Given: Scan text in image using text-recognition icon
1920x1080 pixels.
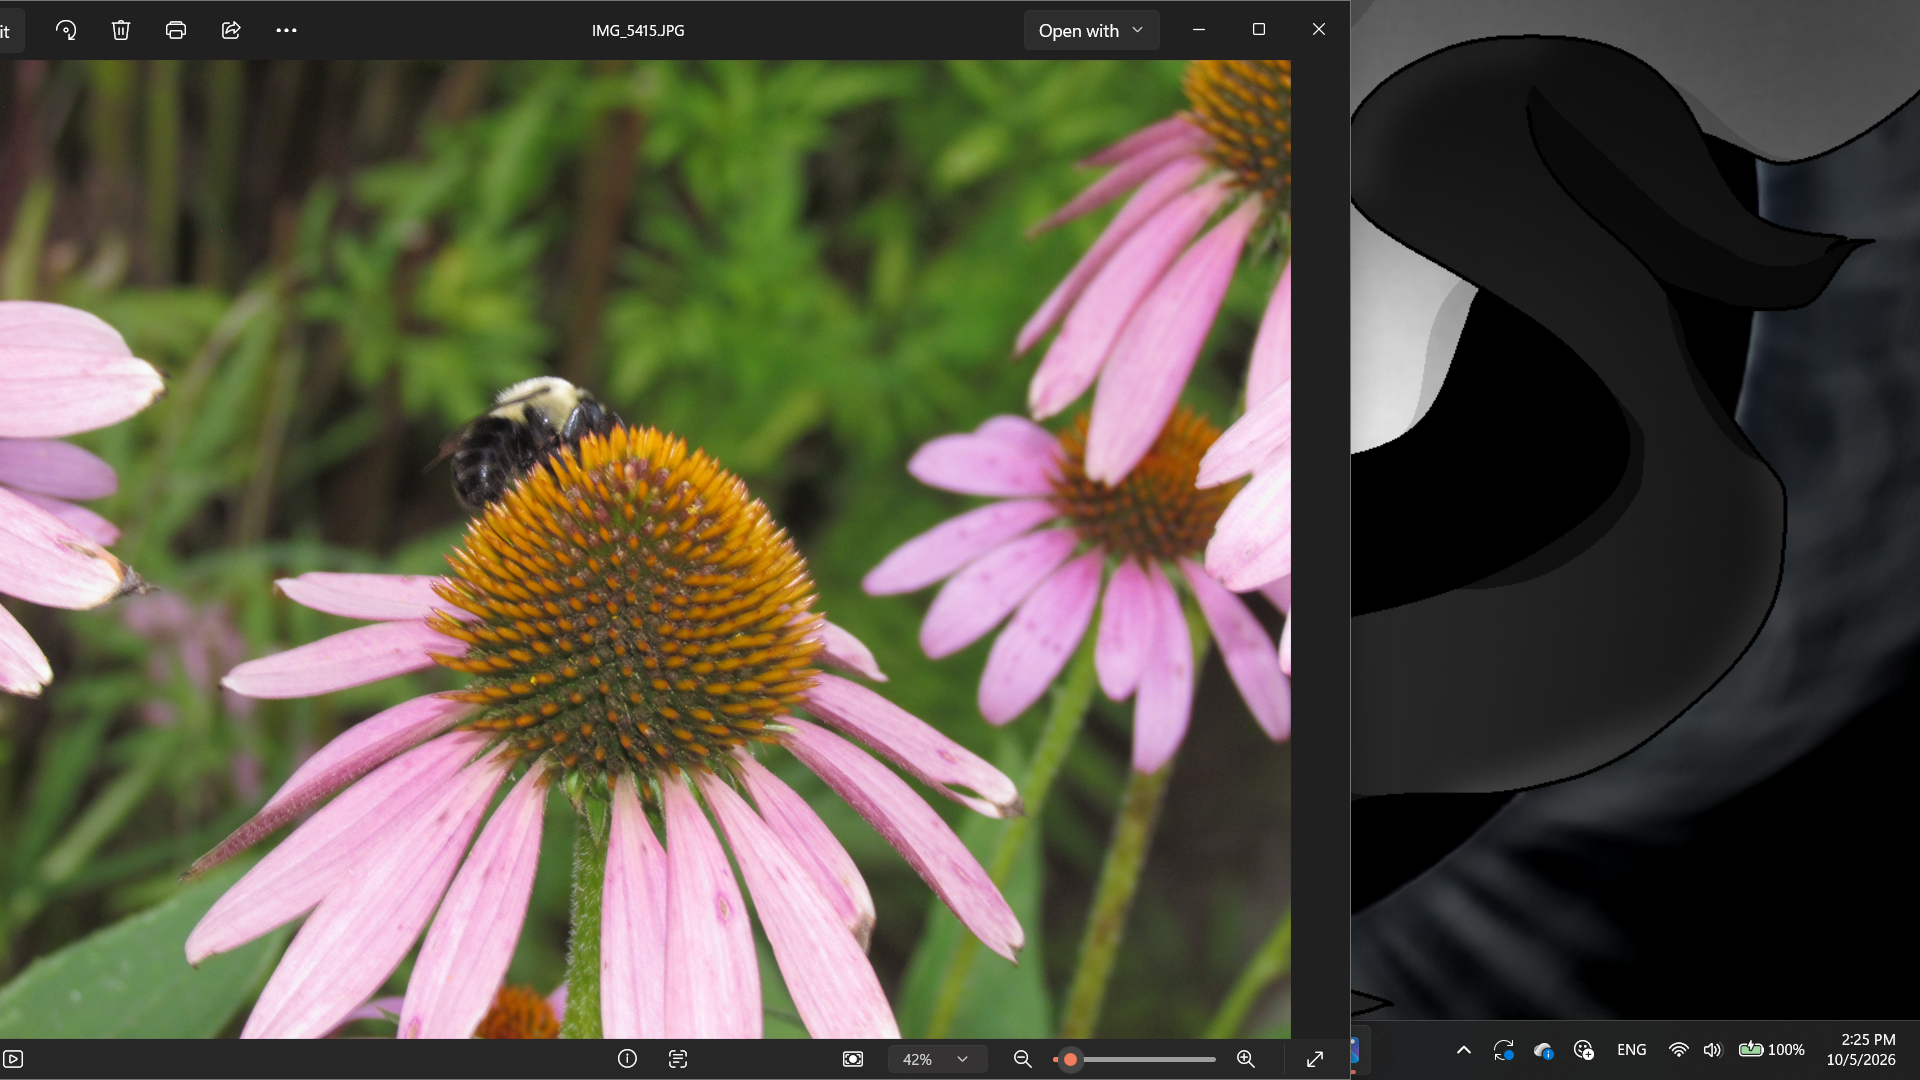Looking at the screenshot, I should pyautogui.click(x=678, y=1058).
